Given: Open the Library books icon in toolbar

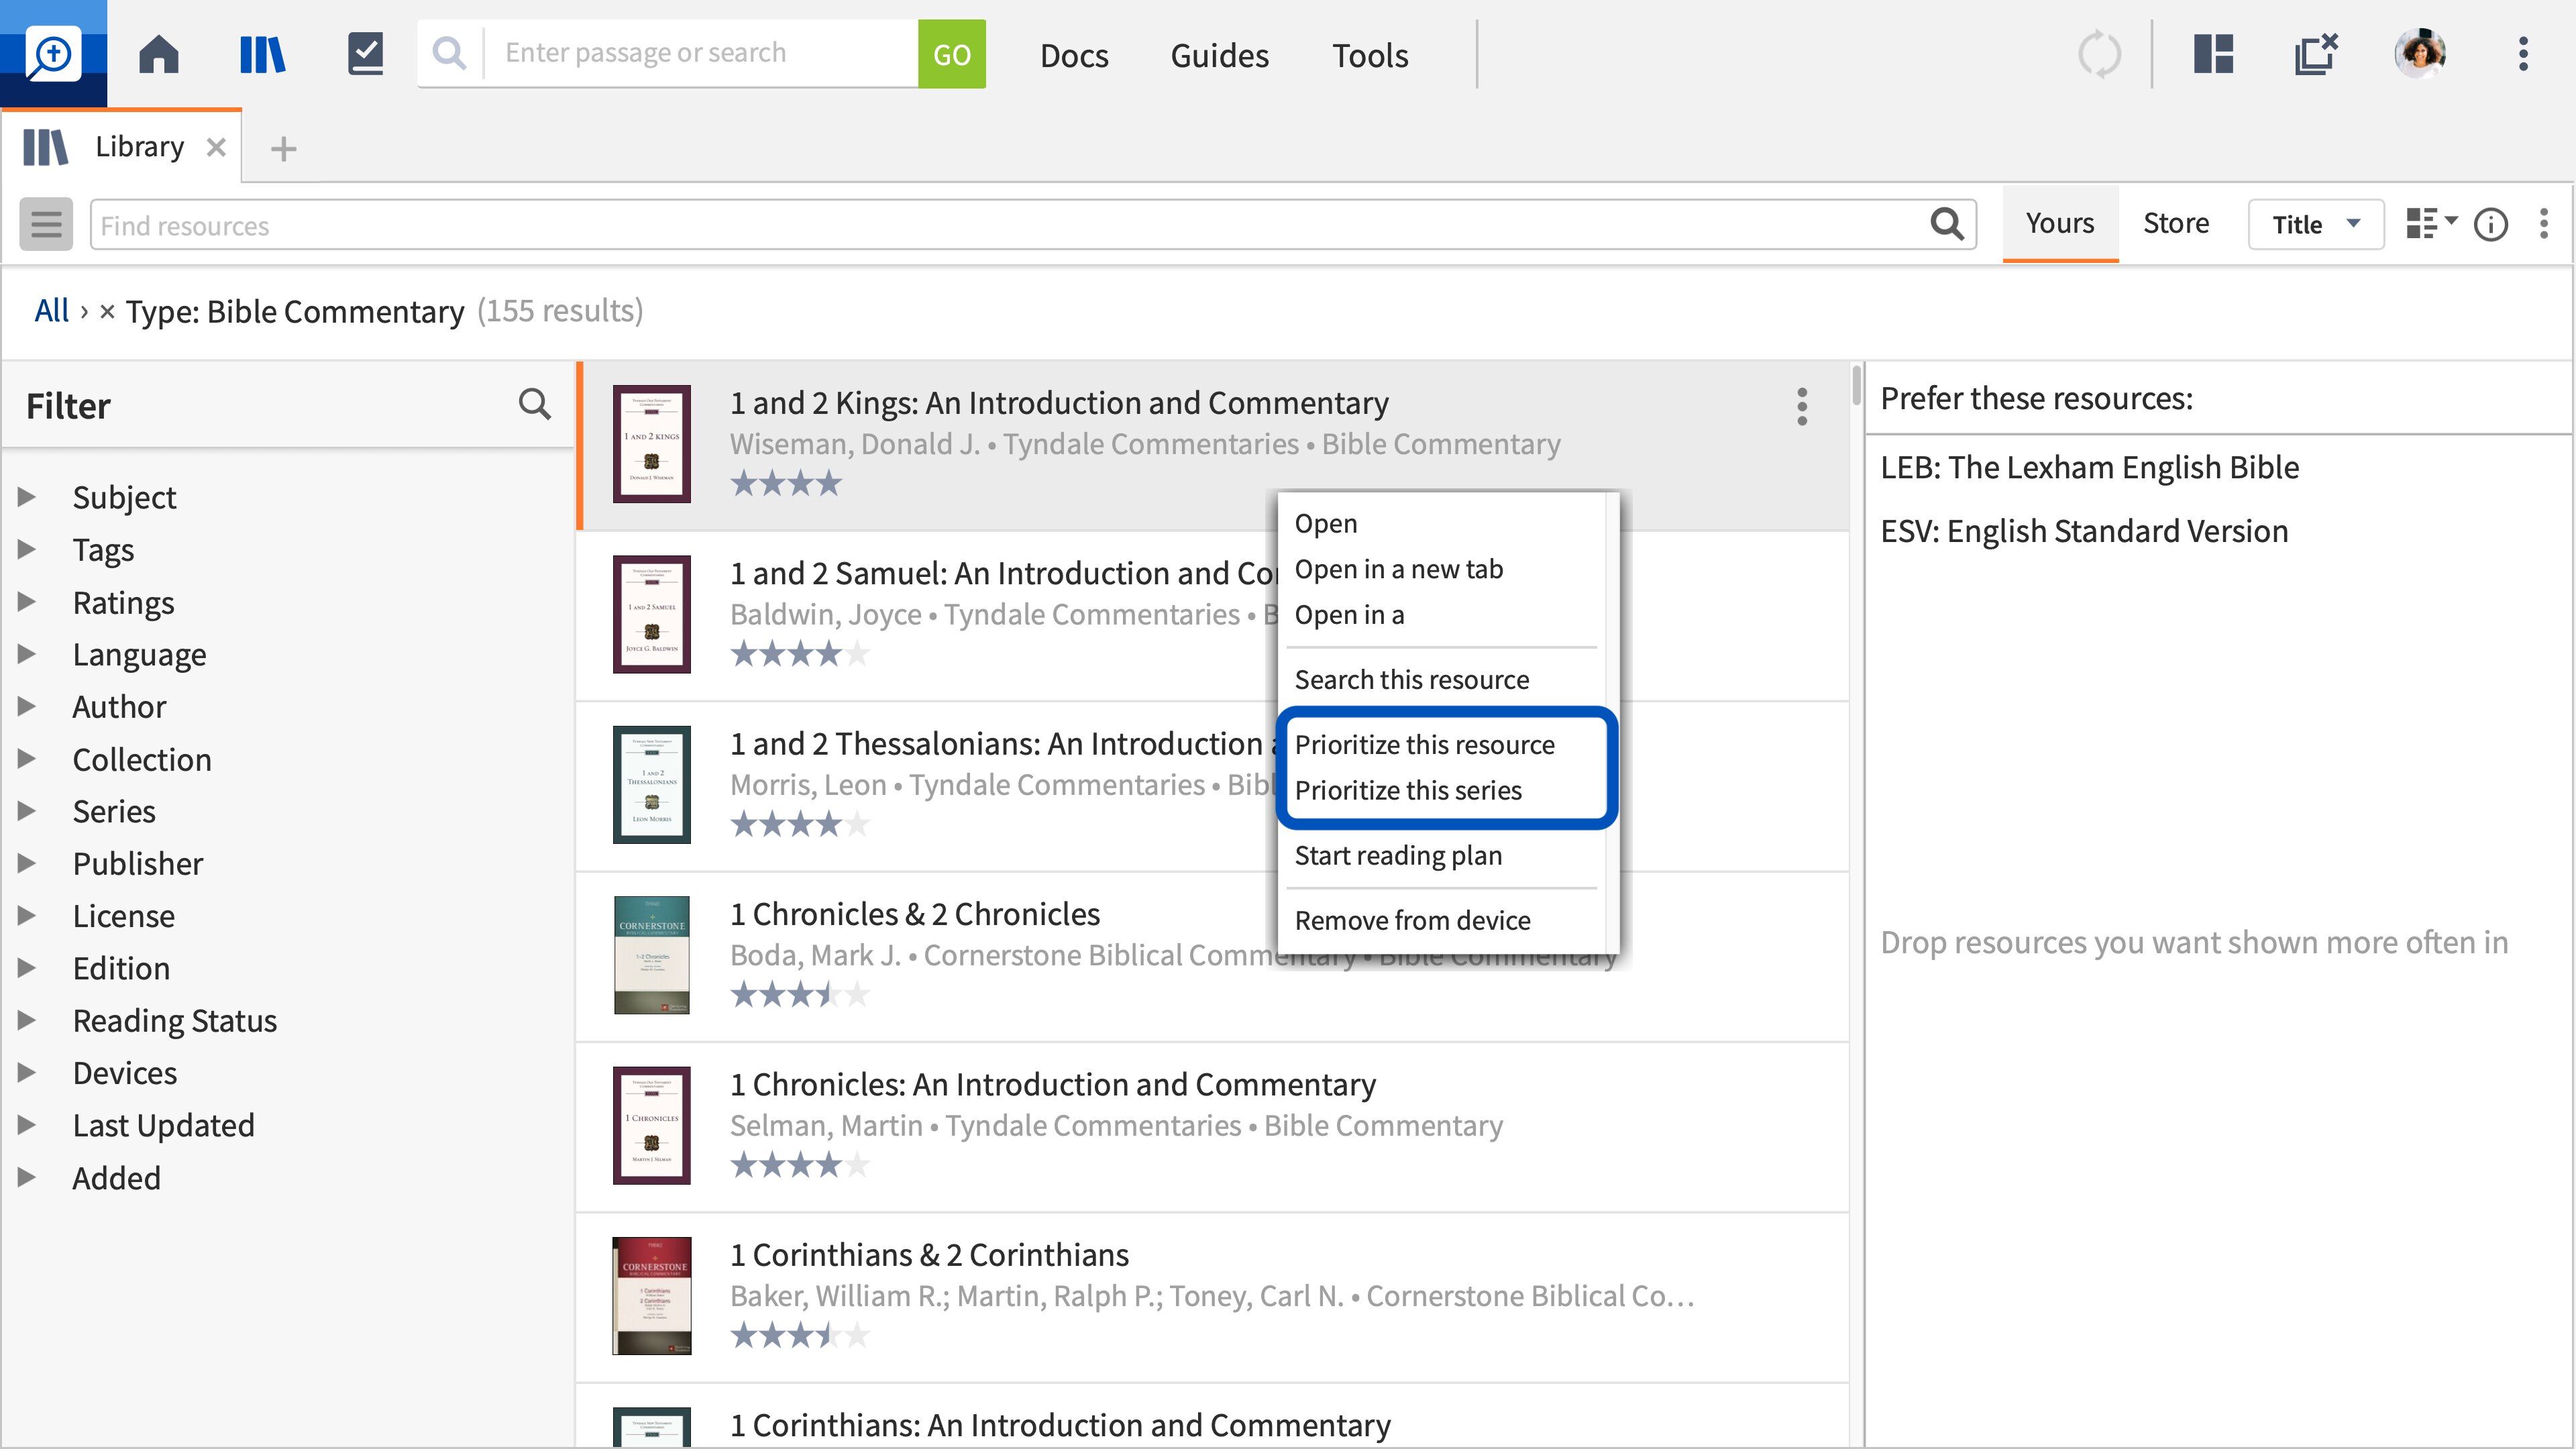Looking at the screenshot, I should 262,54.
